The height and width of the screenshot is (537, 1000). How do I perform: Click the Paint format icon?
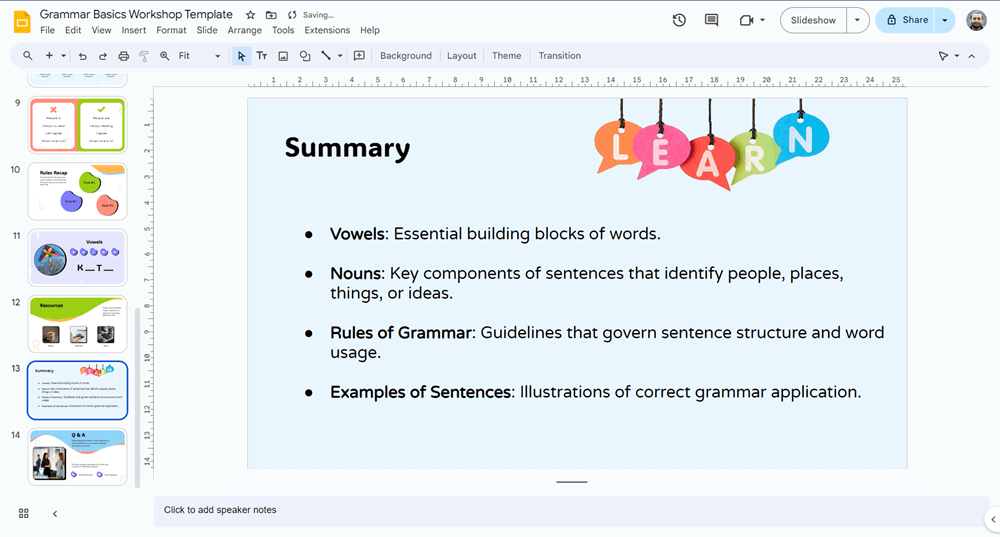pos(144,56)
